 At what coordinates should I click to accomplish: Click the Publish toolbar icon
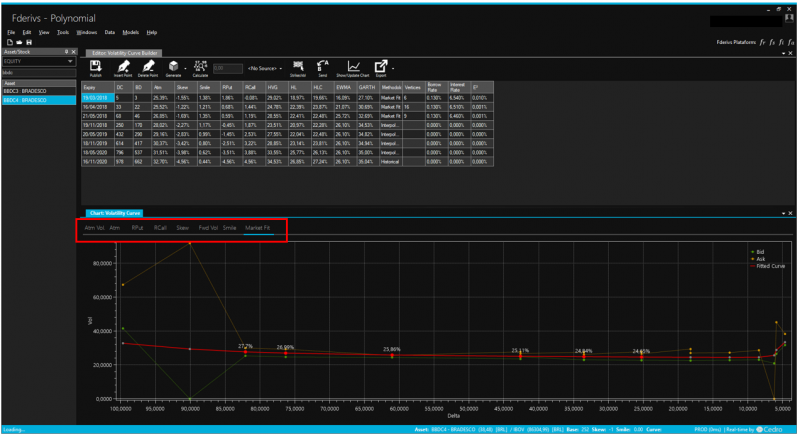point(96,66)
